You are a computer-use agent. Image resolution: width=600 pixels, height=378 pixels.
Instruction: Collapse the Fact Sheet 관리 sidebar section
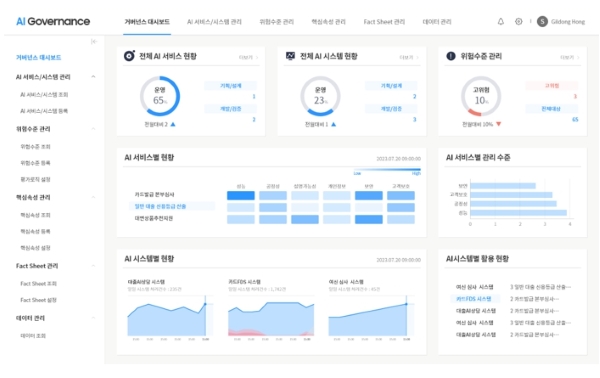click(93, 266)
